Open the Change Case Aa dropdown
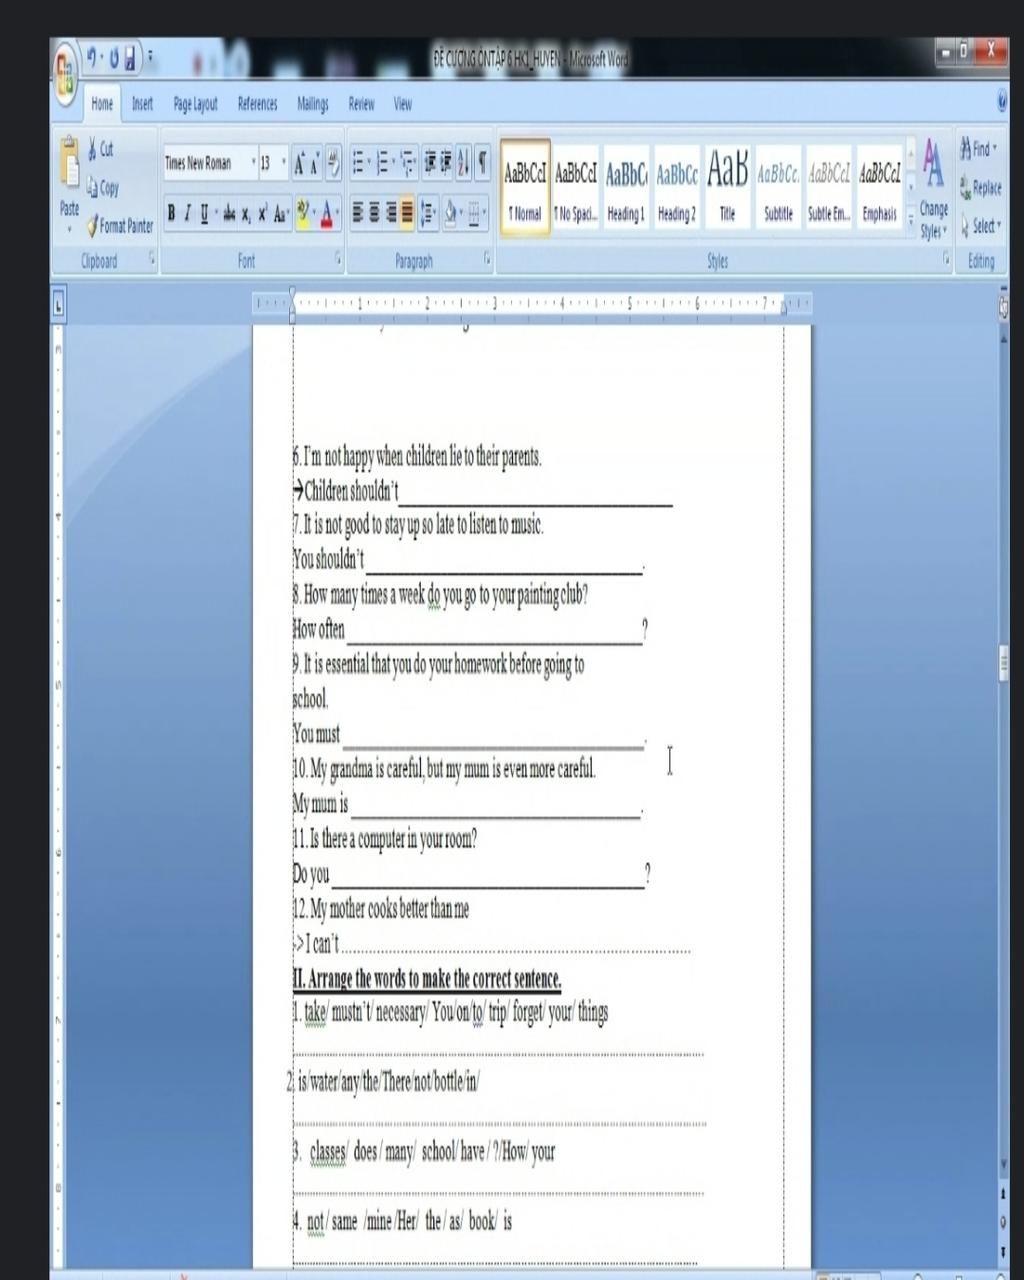Viewport: 1024px width, 1280px height. (x=281, y=212)
